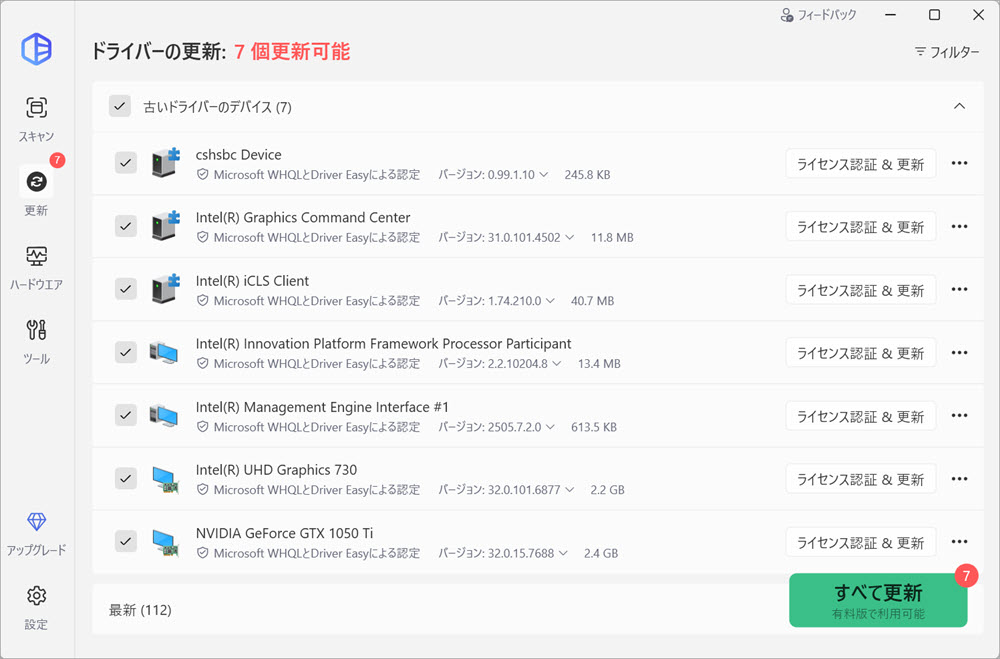Select the NVIDIA GeForce GTX 1050 Ti device name
The width and height of the screenshot is (1000, 659).
(284, 533)
